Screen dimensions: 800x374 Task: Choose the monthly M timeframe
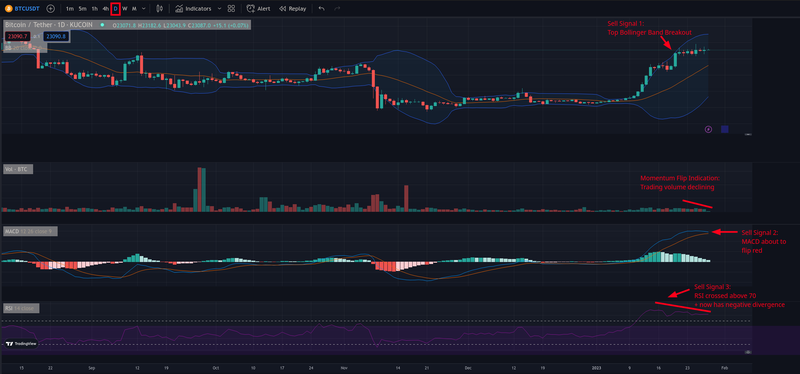134,9
